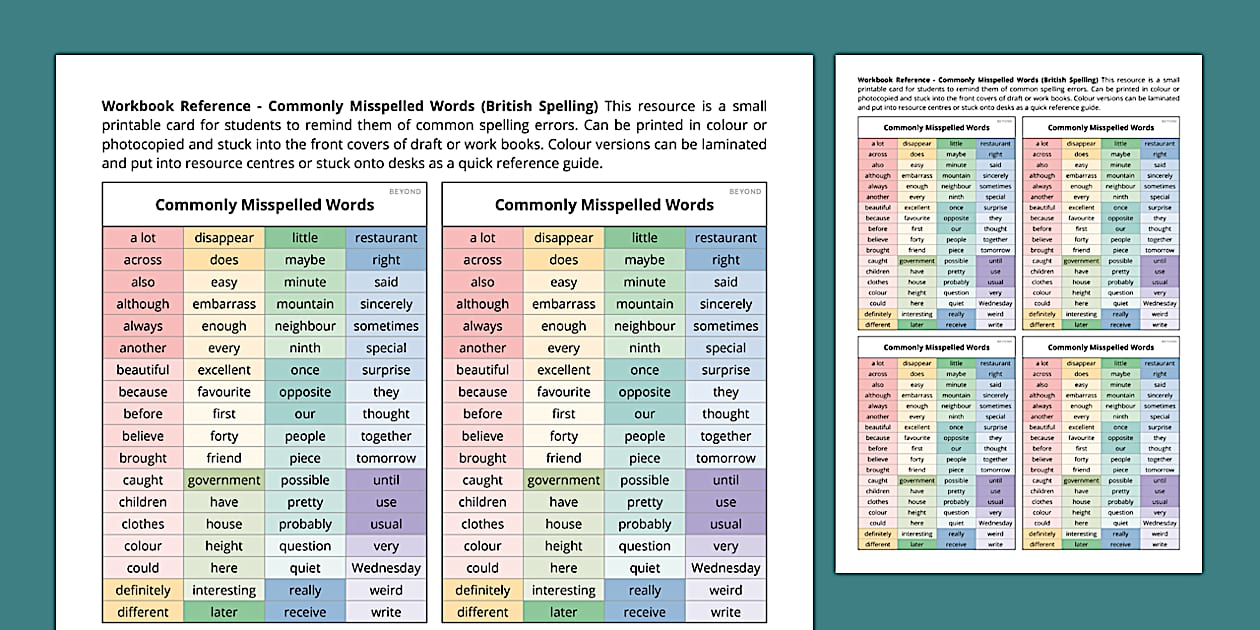This screenshot has width=1260, height=630.
Task: Click the word 'colour'
Action: click(142, 545)
